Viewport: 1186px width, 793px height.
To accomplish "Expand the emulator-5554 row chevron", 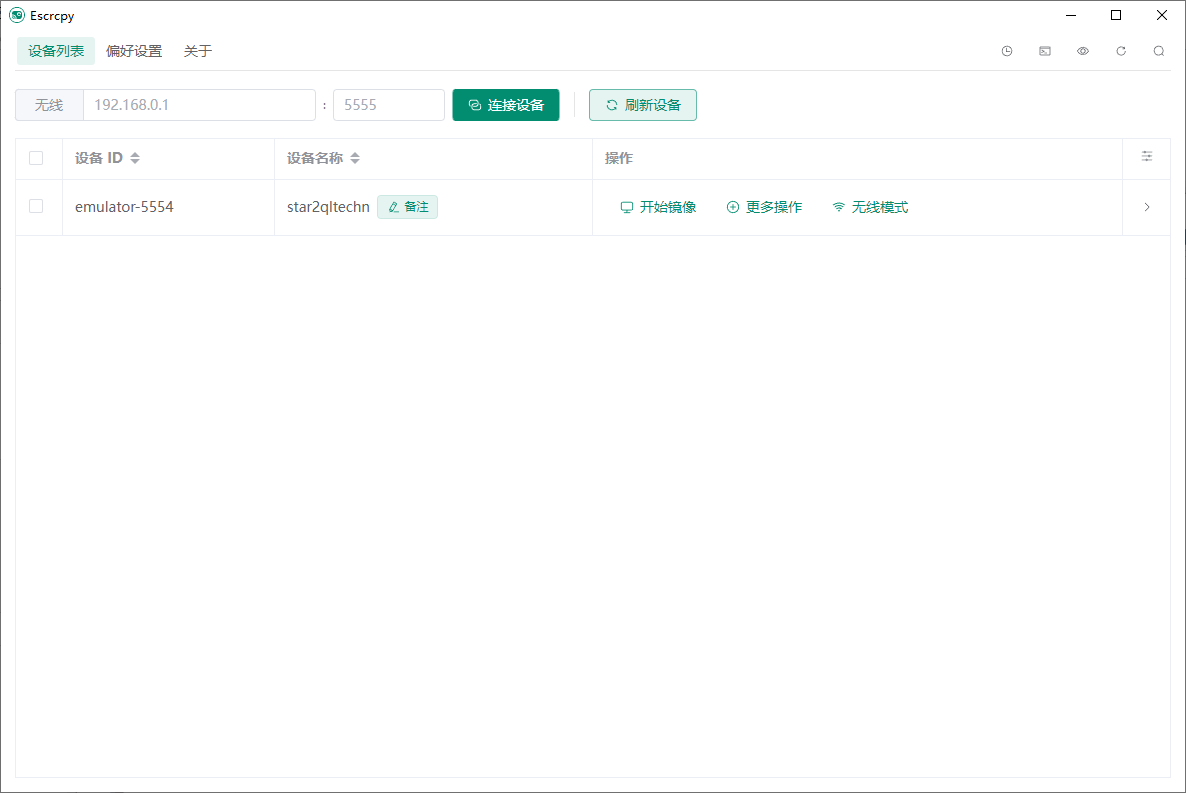I will click(x=1147, y=208).
